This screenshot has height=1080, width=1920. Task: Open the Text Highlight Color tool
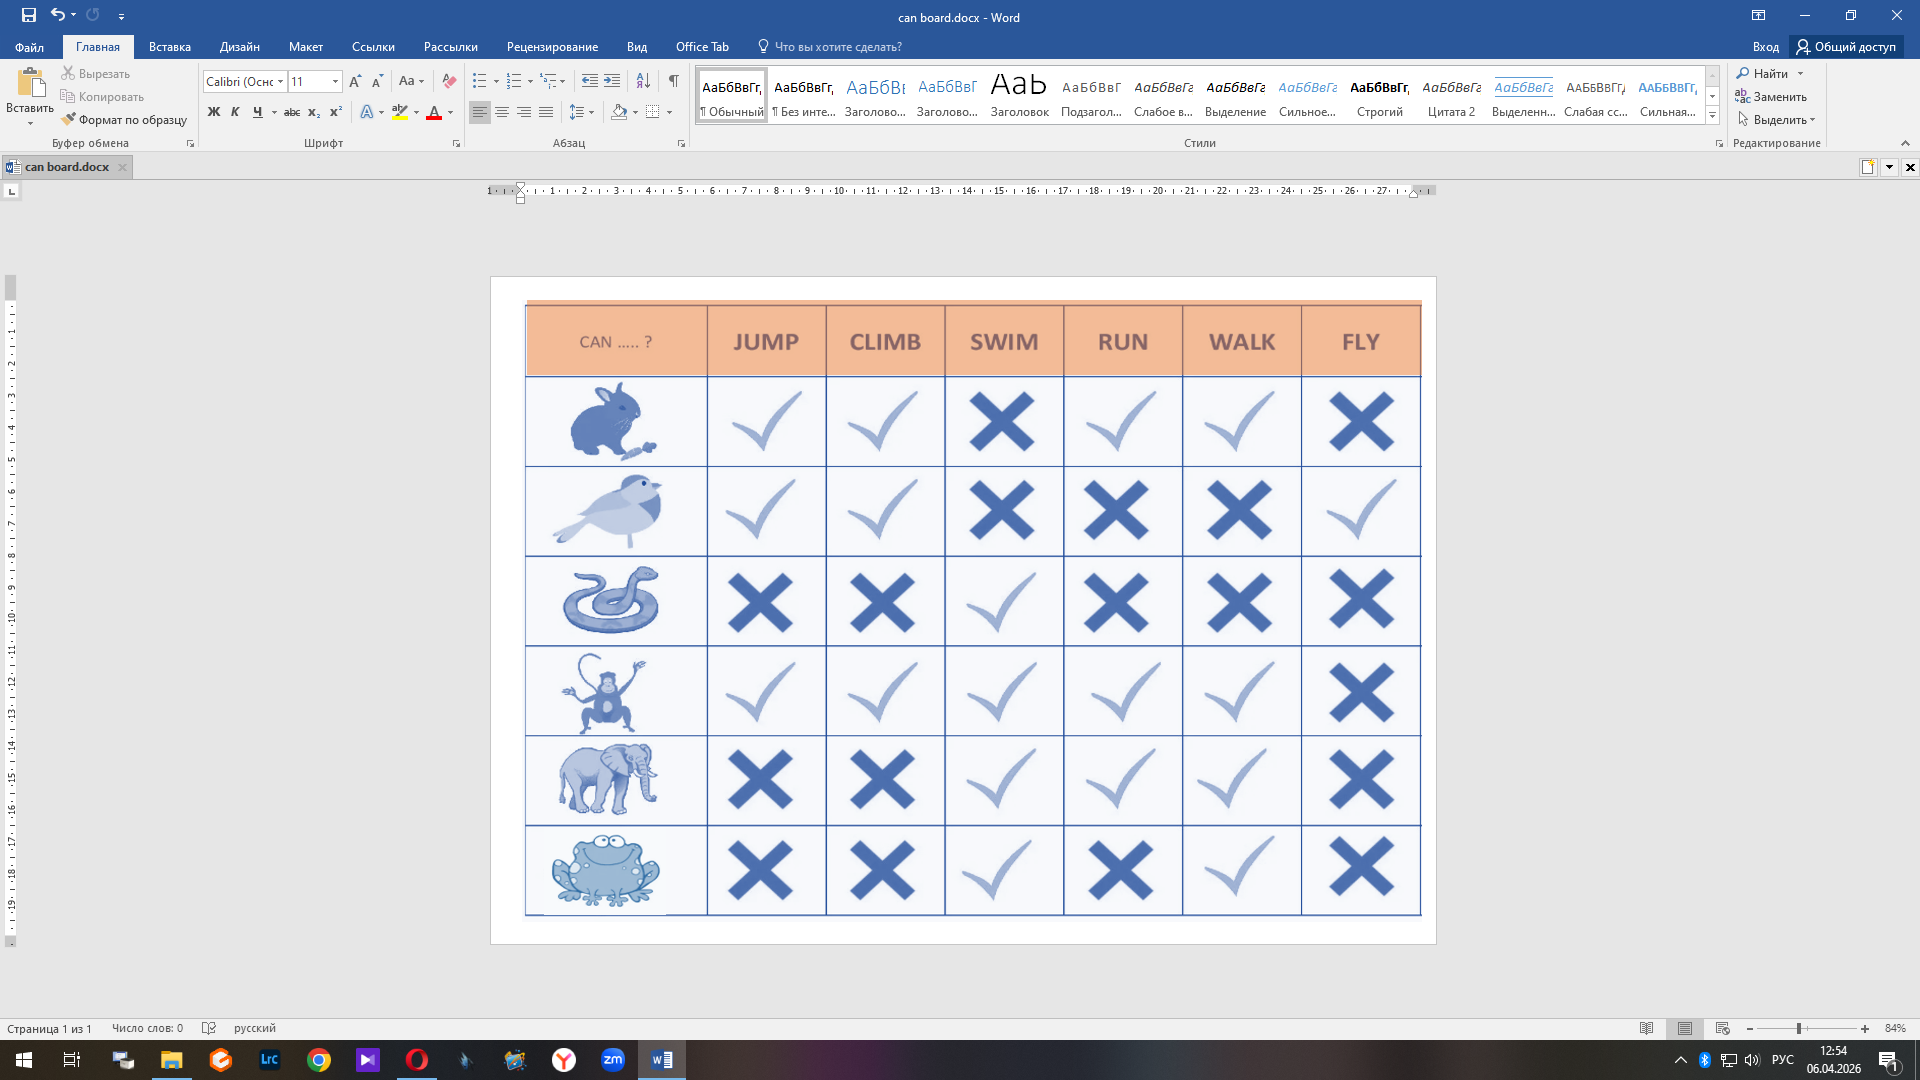[400, 112]
